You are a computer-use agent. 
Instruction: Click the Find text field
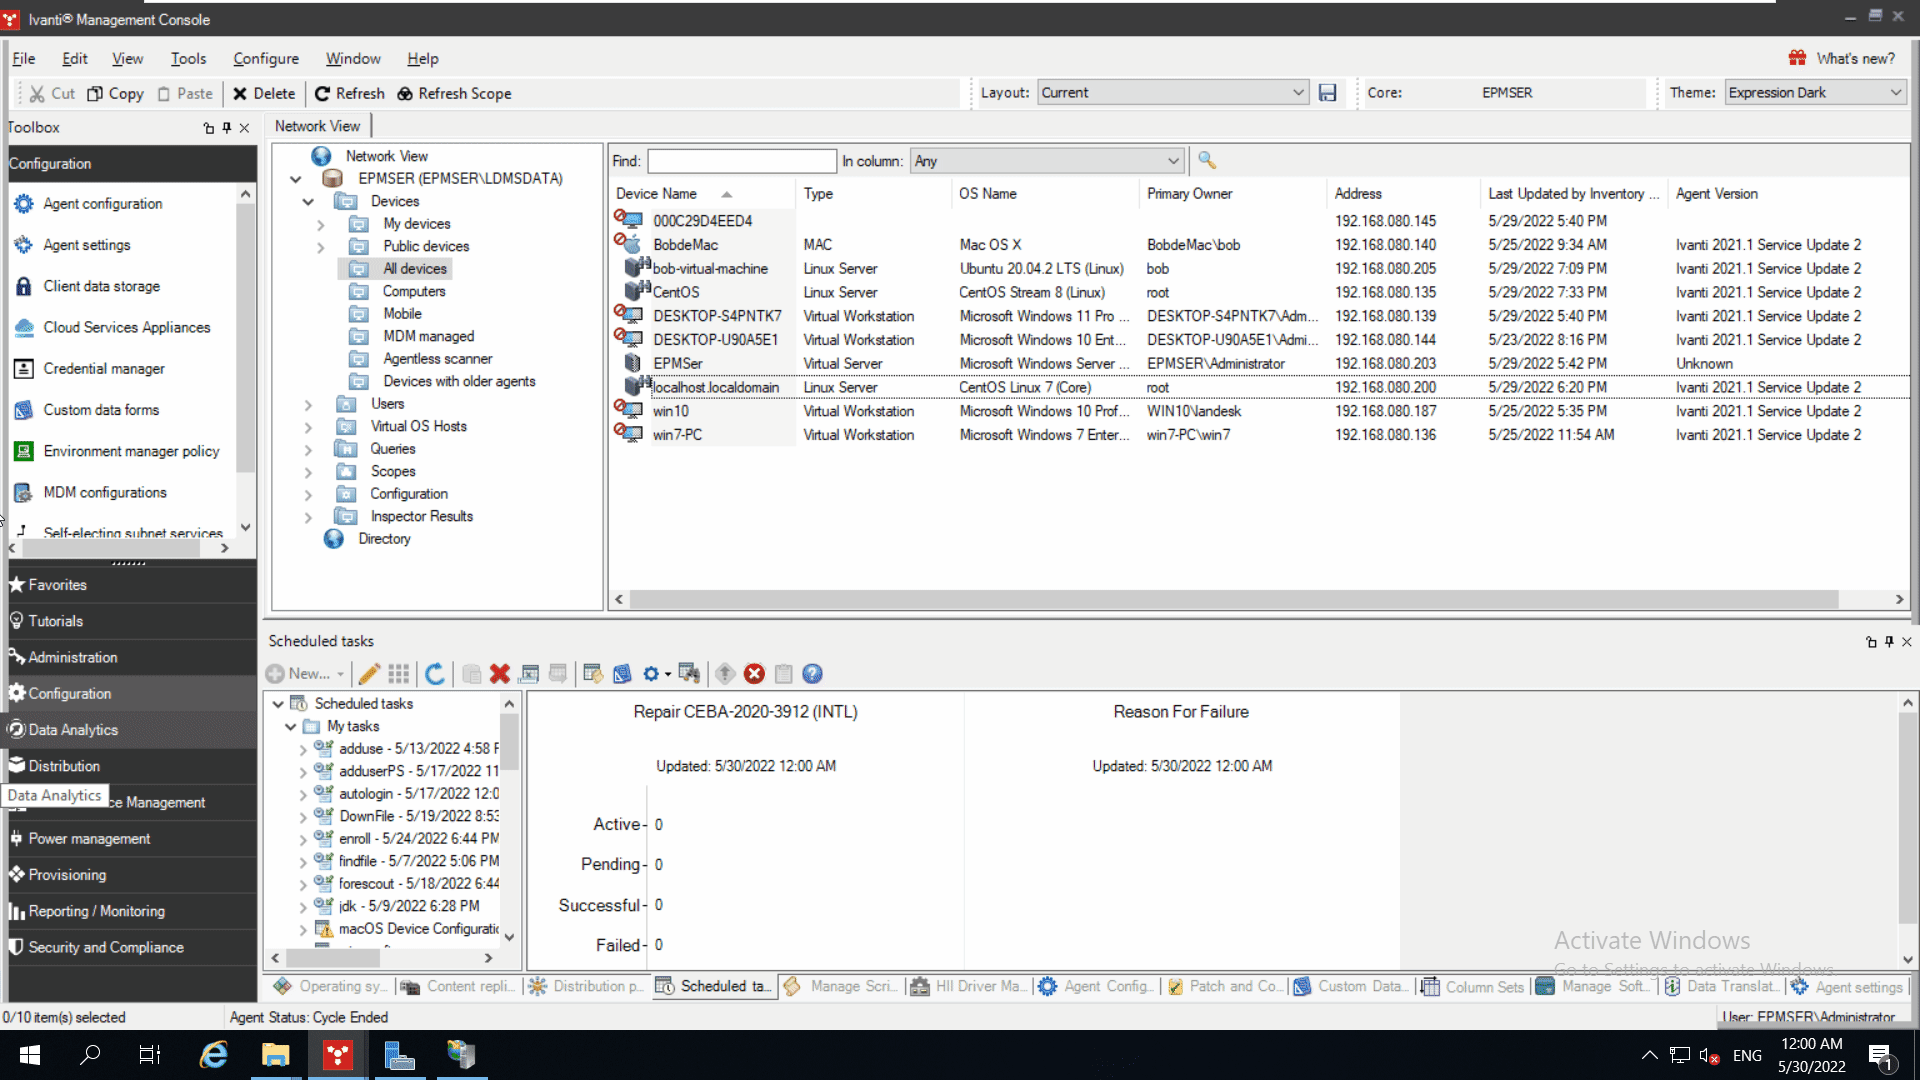[741, 161]
